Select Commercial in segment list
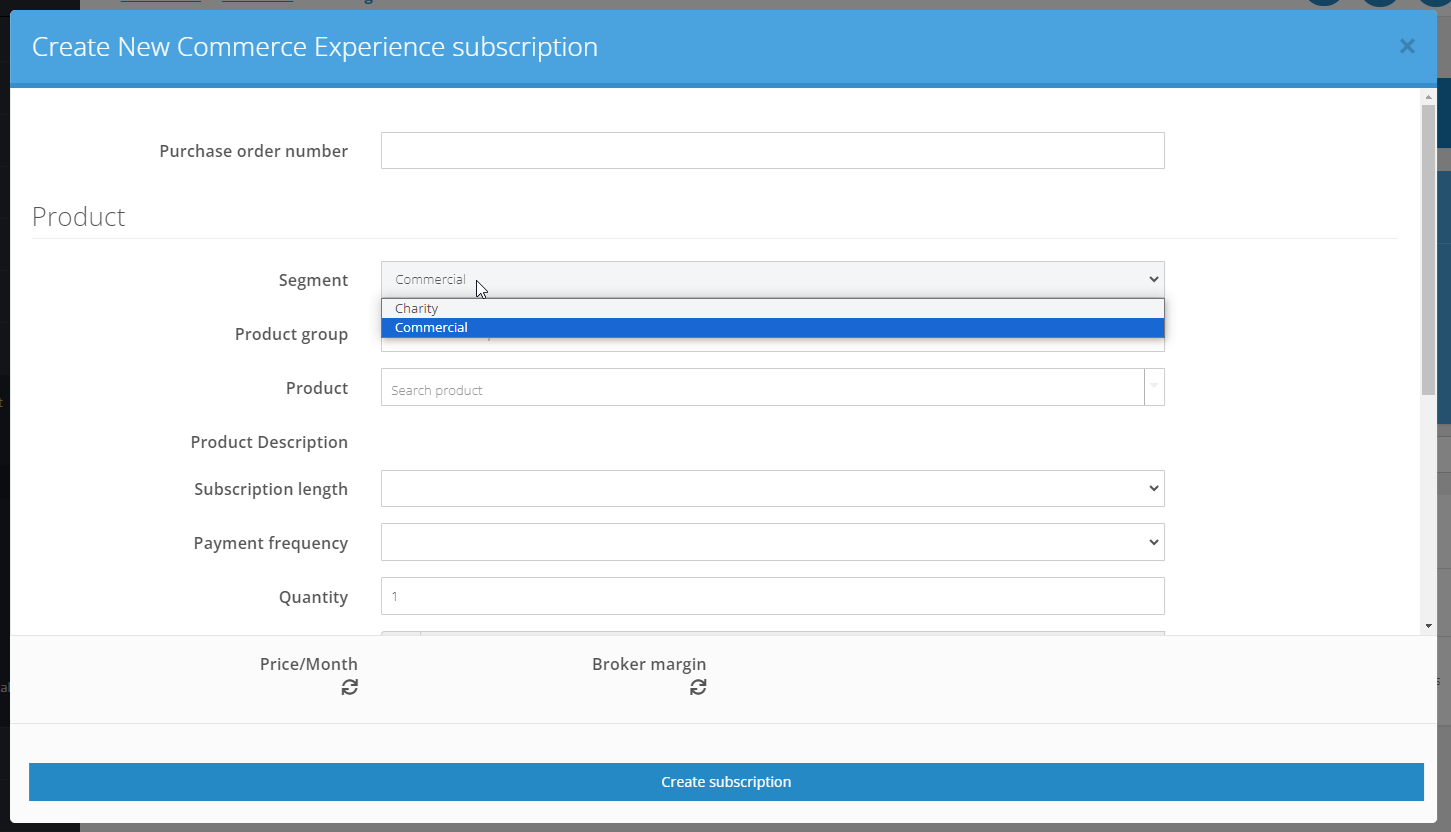Image resolution: width=1451 pixels, height=832 pixels. click(x=772, y=328)
